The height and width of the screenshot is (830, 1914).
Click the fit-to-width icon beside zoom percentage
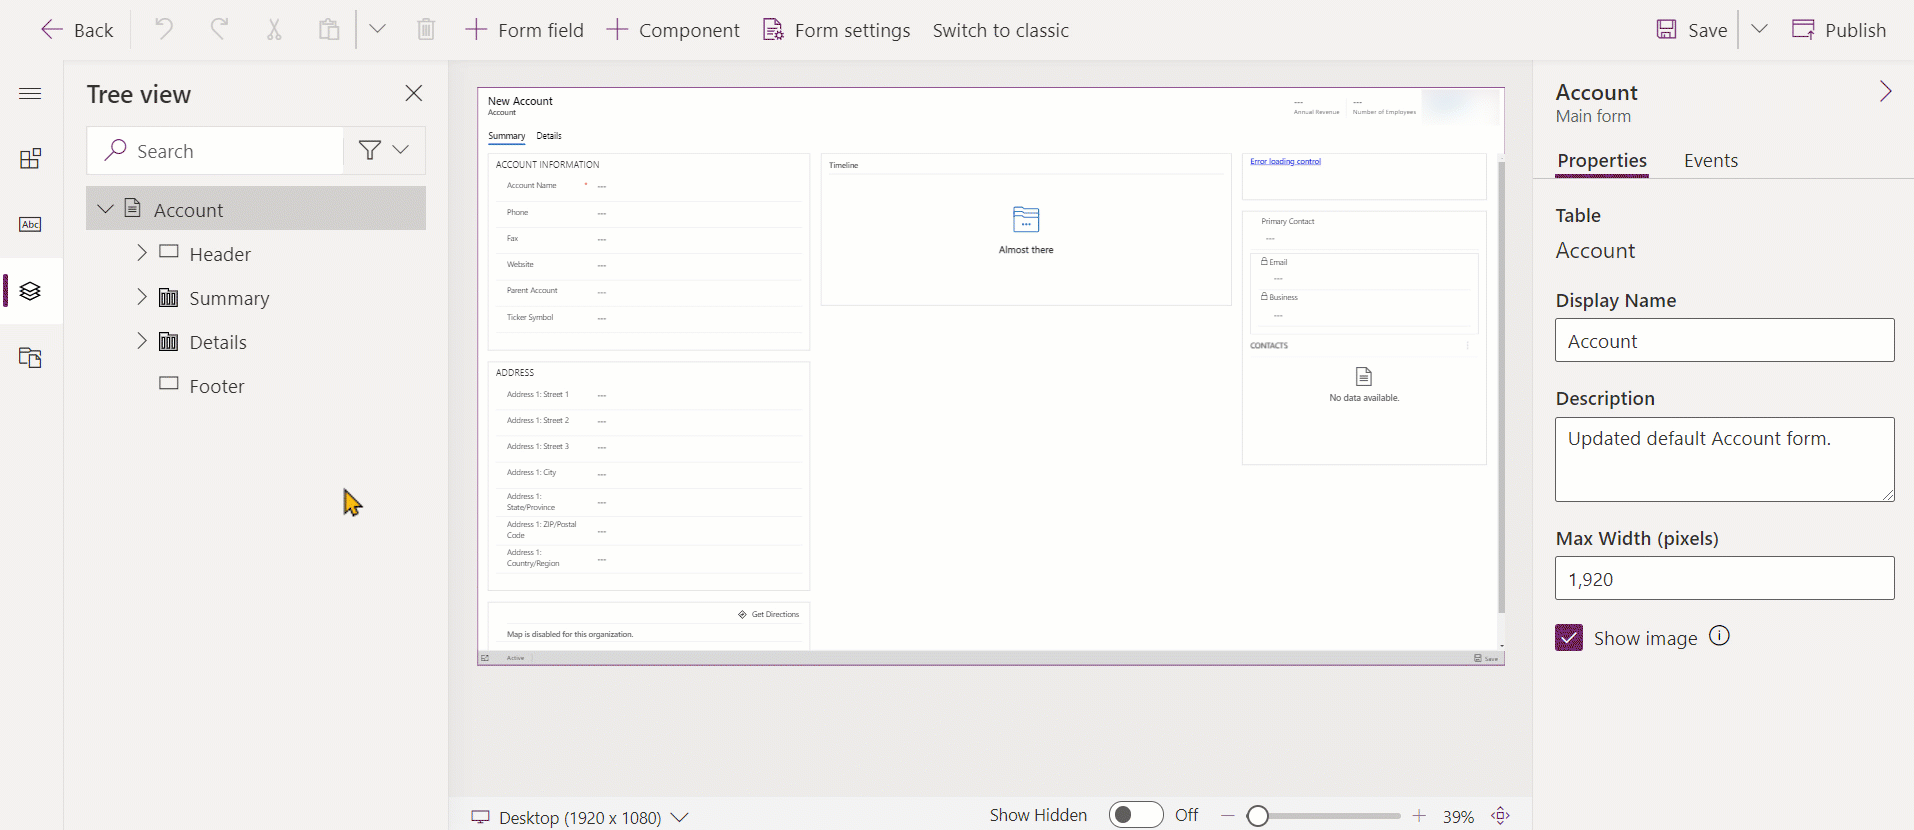pyautogui.click(x=1500, y=816)
